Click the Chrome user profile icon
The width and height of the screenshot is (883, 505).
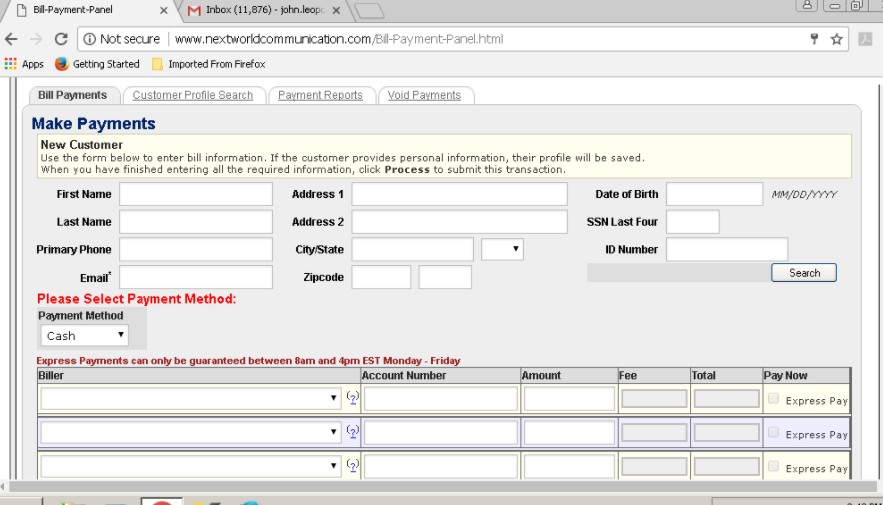point(806,5)
